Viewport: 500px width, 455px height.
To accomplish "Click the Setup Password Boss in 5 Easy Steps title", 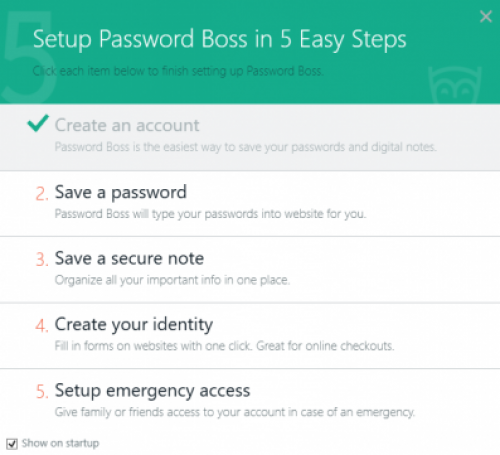I will 220,40.
